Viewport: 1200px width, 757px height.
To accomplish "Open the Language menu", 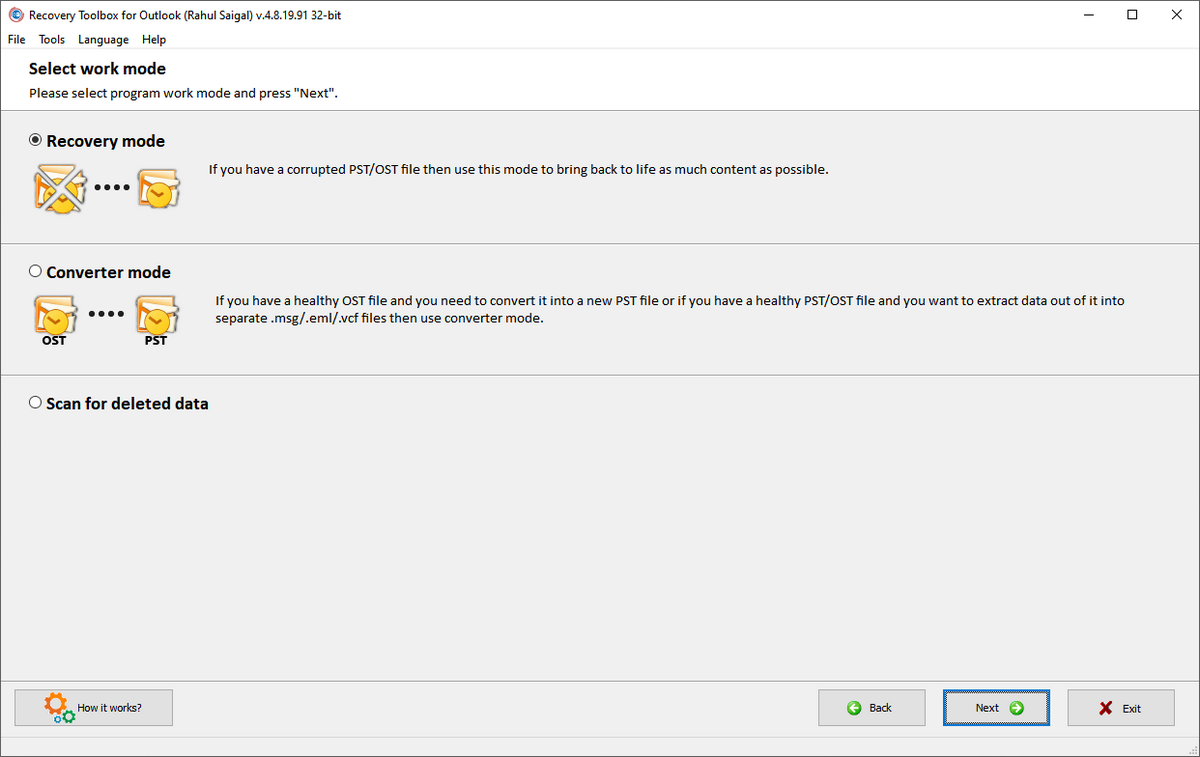I will pos(103,39).
